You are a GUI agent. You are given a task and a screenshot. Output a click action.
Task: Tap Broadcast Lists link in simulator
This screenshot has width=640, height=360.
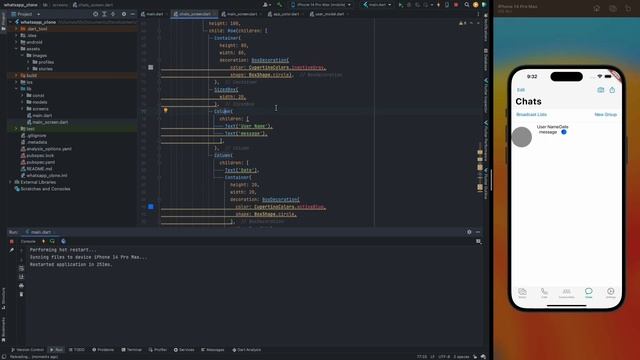pos(531,115)
